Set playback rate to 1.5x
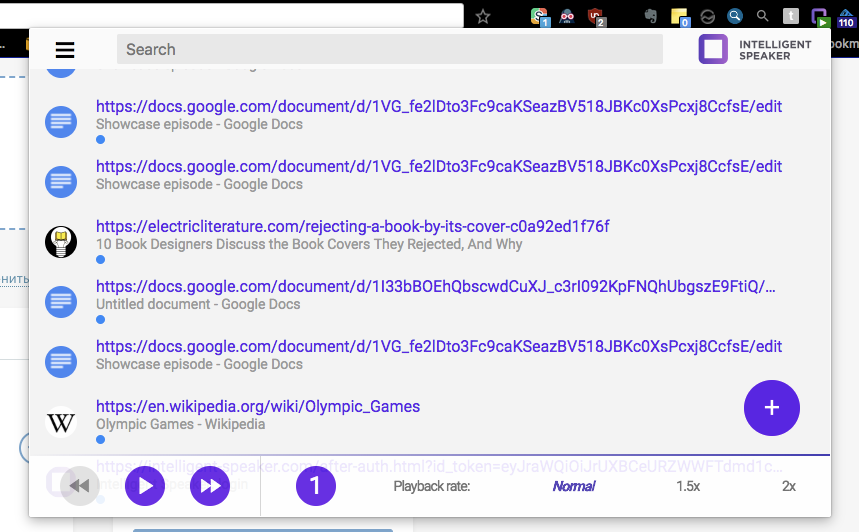Image resolution: width=859 pixels, height=532 pixels. (688, 486)
